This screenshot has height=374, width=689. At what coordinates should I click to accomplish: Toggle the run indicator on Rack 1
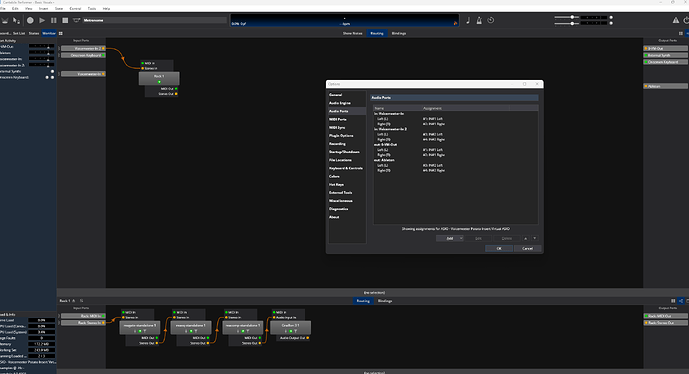[x=159, y=82]
